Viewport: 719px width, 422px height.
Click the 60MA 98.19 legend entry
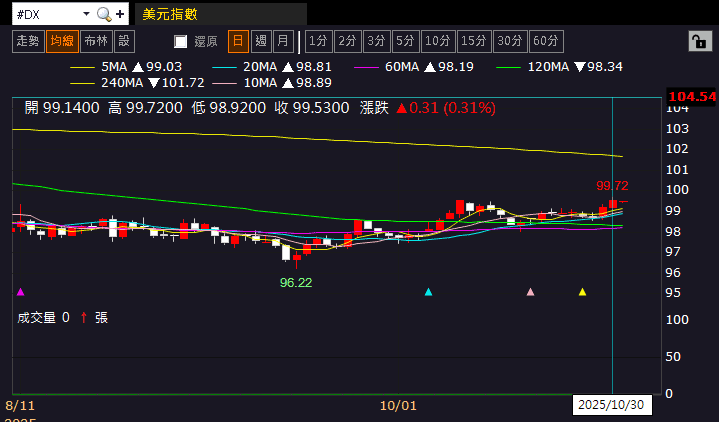click(414, 67)
